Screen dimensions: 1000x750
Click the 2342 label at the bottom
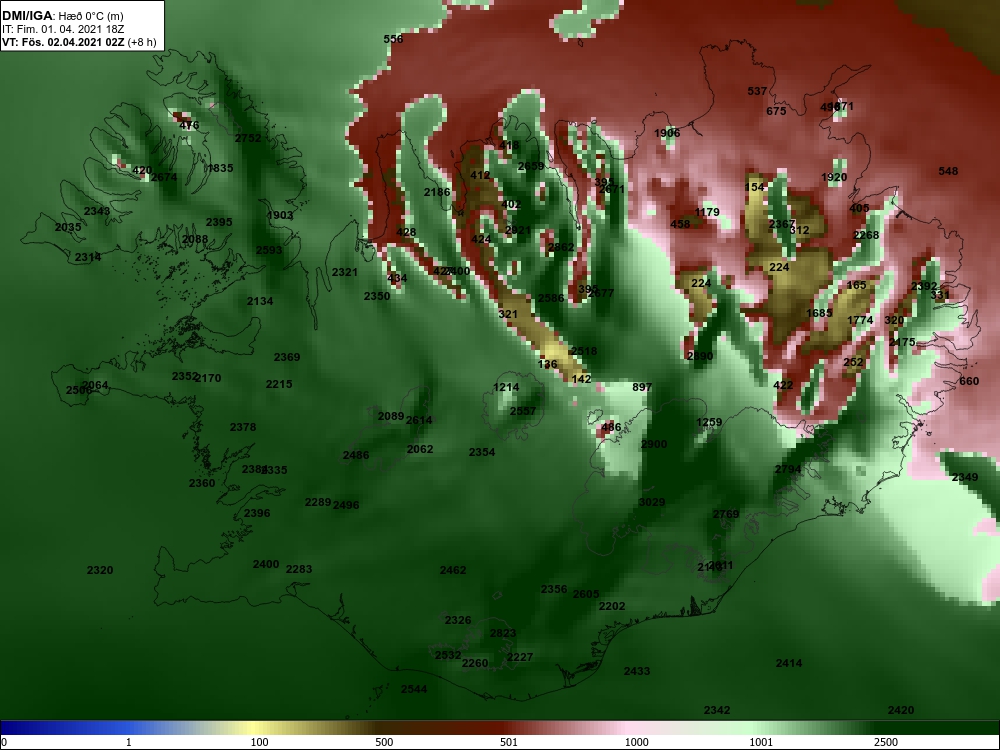click(717, 710)
